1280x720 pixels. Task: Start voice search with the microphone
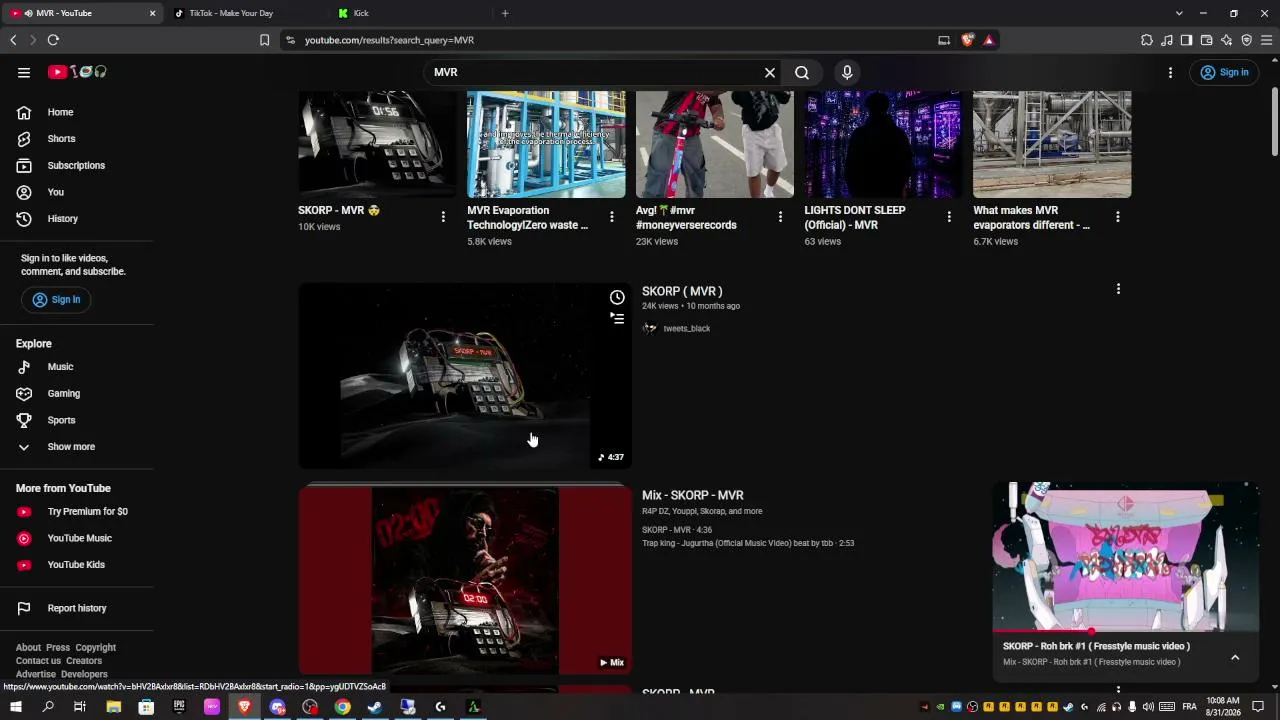[847, 72]
